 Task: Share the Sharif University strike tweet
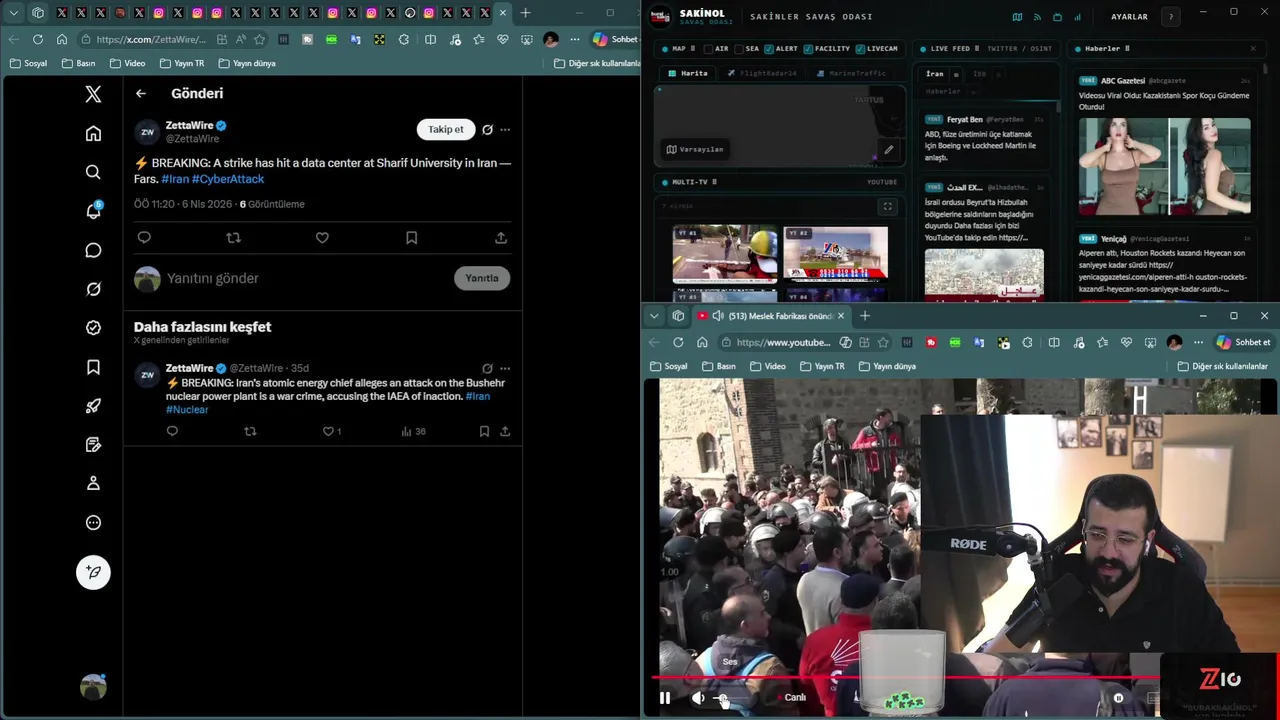500,238
